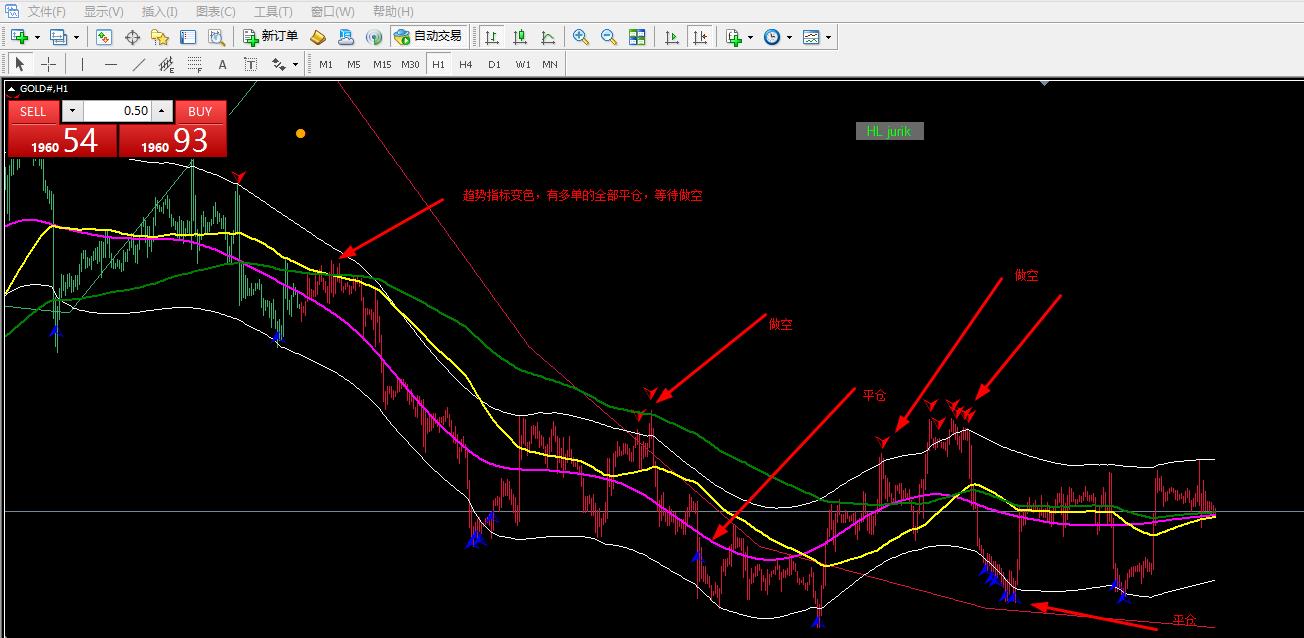This screenshot has height=638, width=1304.
Task: Switch to MN timeframe
Action: (x=550, y=64)
